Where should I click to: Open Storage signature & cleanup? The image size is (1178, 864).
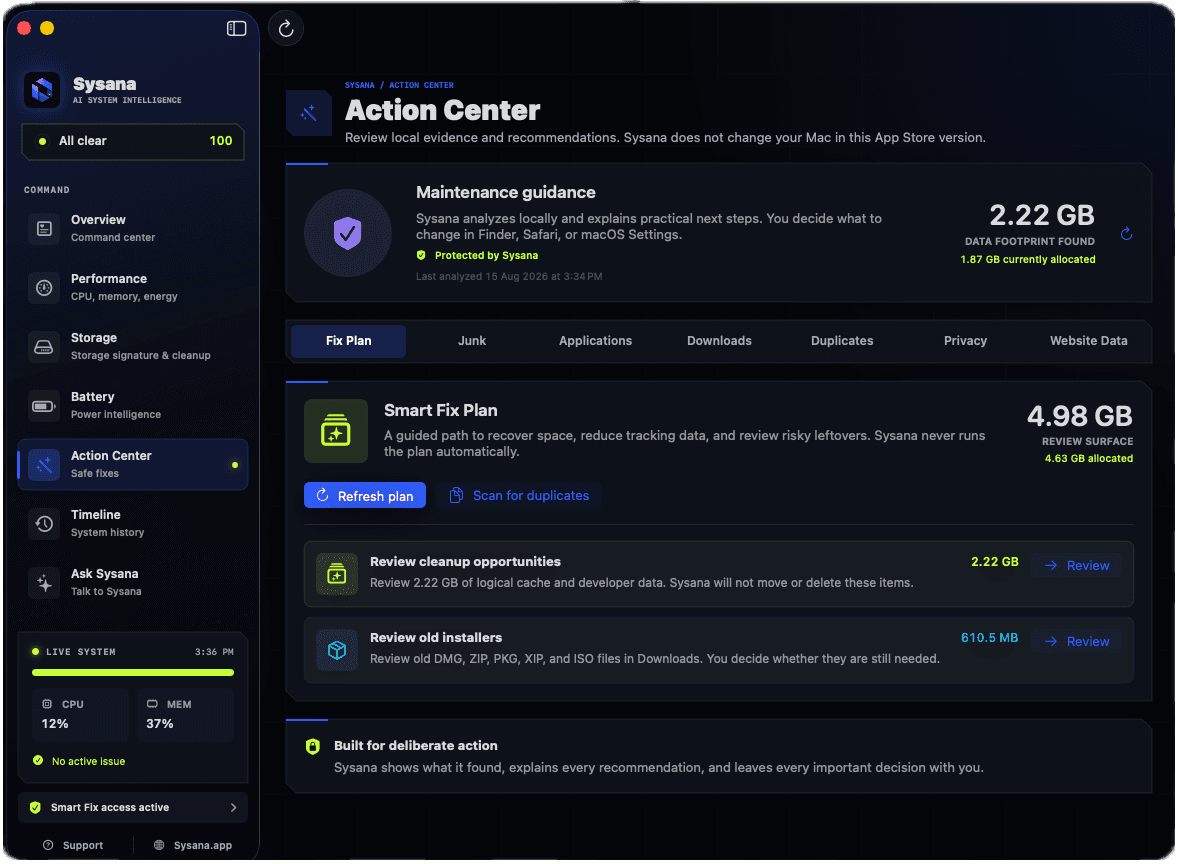click(x=133, y=346)
